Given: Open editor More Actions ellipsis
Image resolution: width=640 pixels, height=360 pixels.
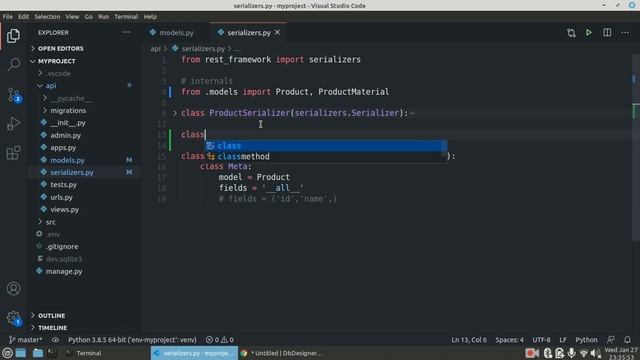Looking at the screenshot, I should click(x=625, y=33).
